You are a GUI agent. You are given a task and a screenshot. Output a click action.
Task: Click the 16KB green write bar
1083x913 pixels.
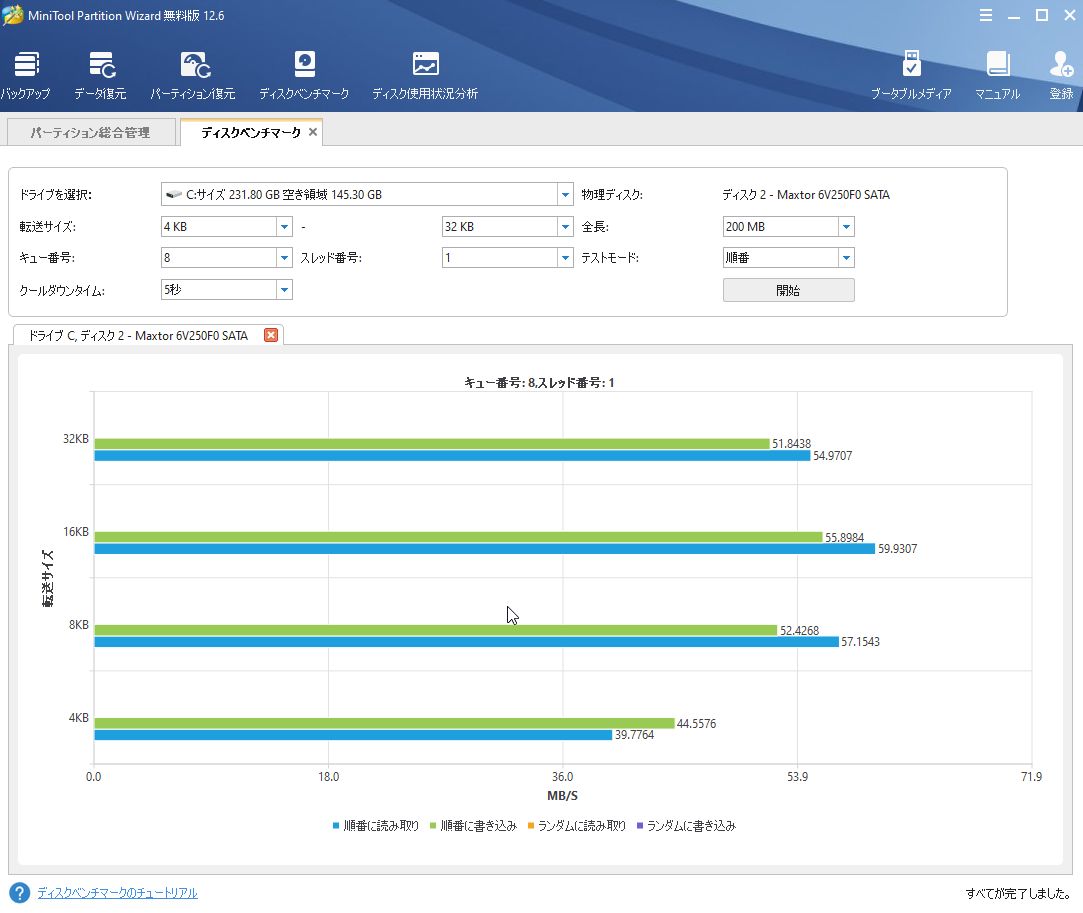[459, 537]
